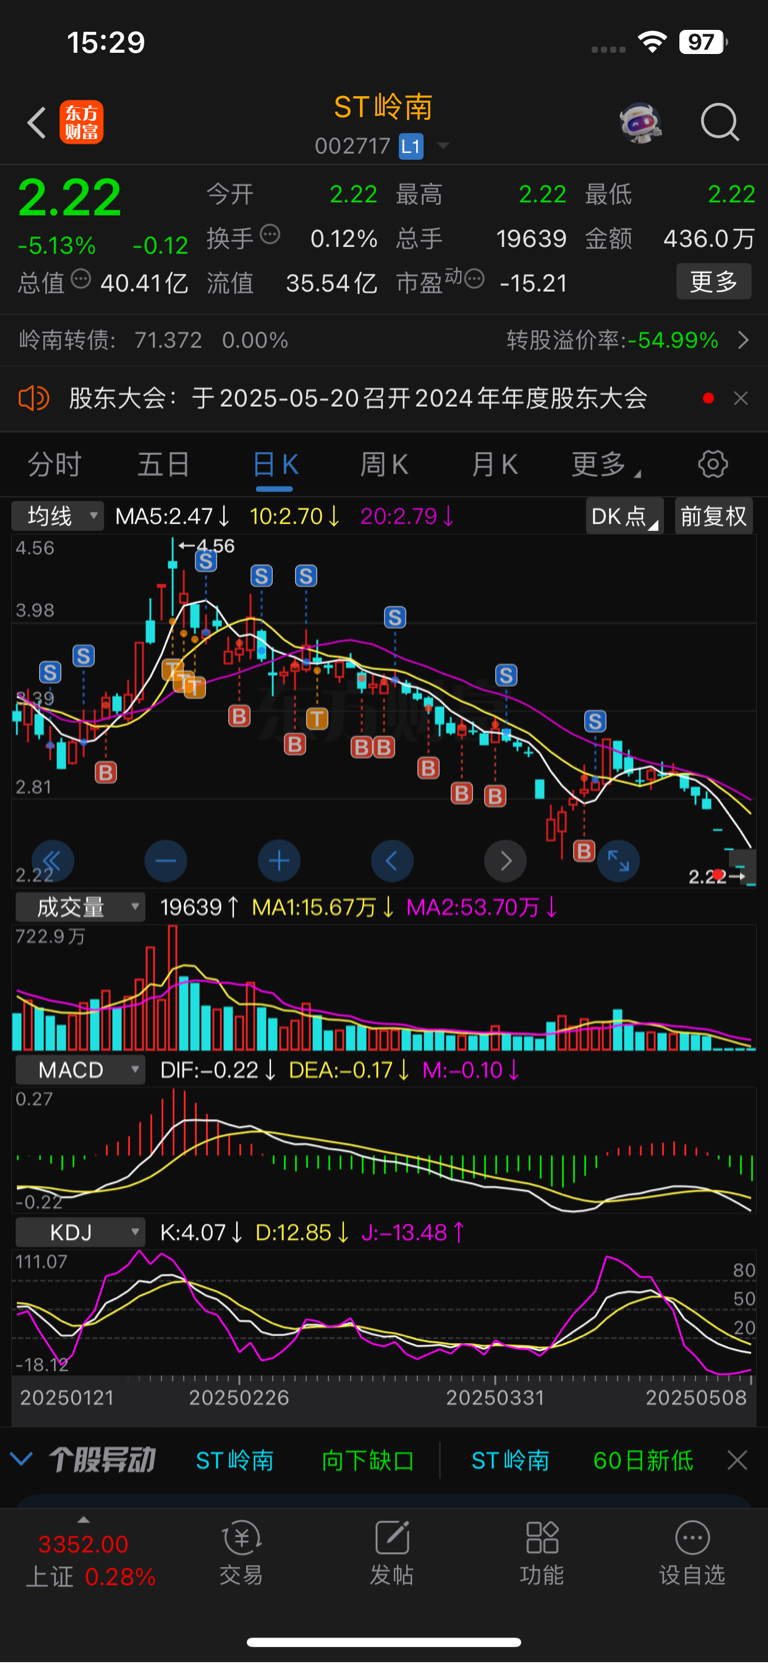Tap the B marker above 20250121 date

[x=106, y=772]
